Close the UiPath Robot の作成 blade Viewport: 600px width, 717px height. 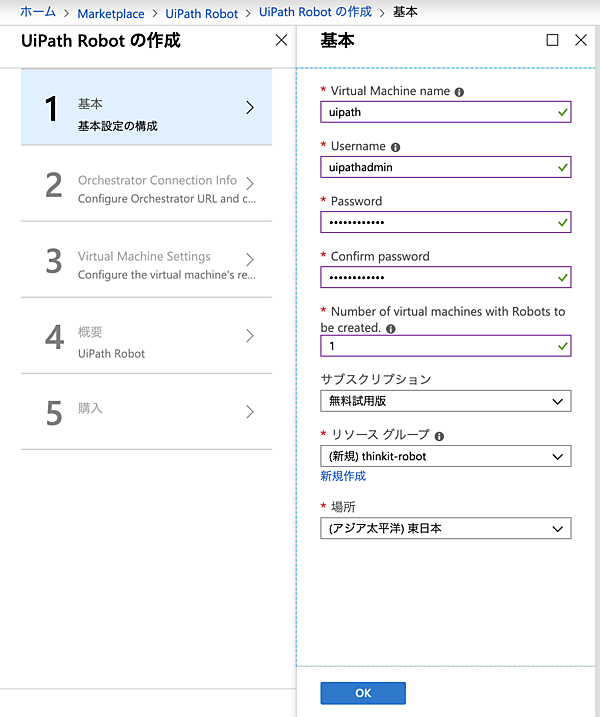click(x=281, y=40)
